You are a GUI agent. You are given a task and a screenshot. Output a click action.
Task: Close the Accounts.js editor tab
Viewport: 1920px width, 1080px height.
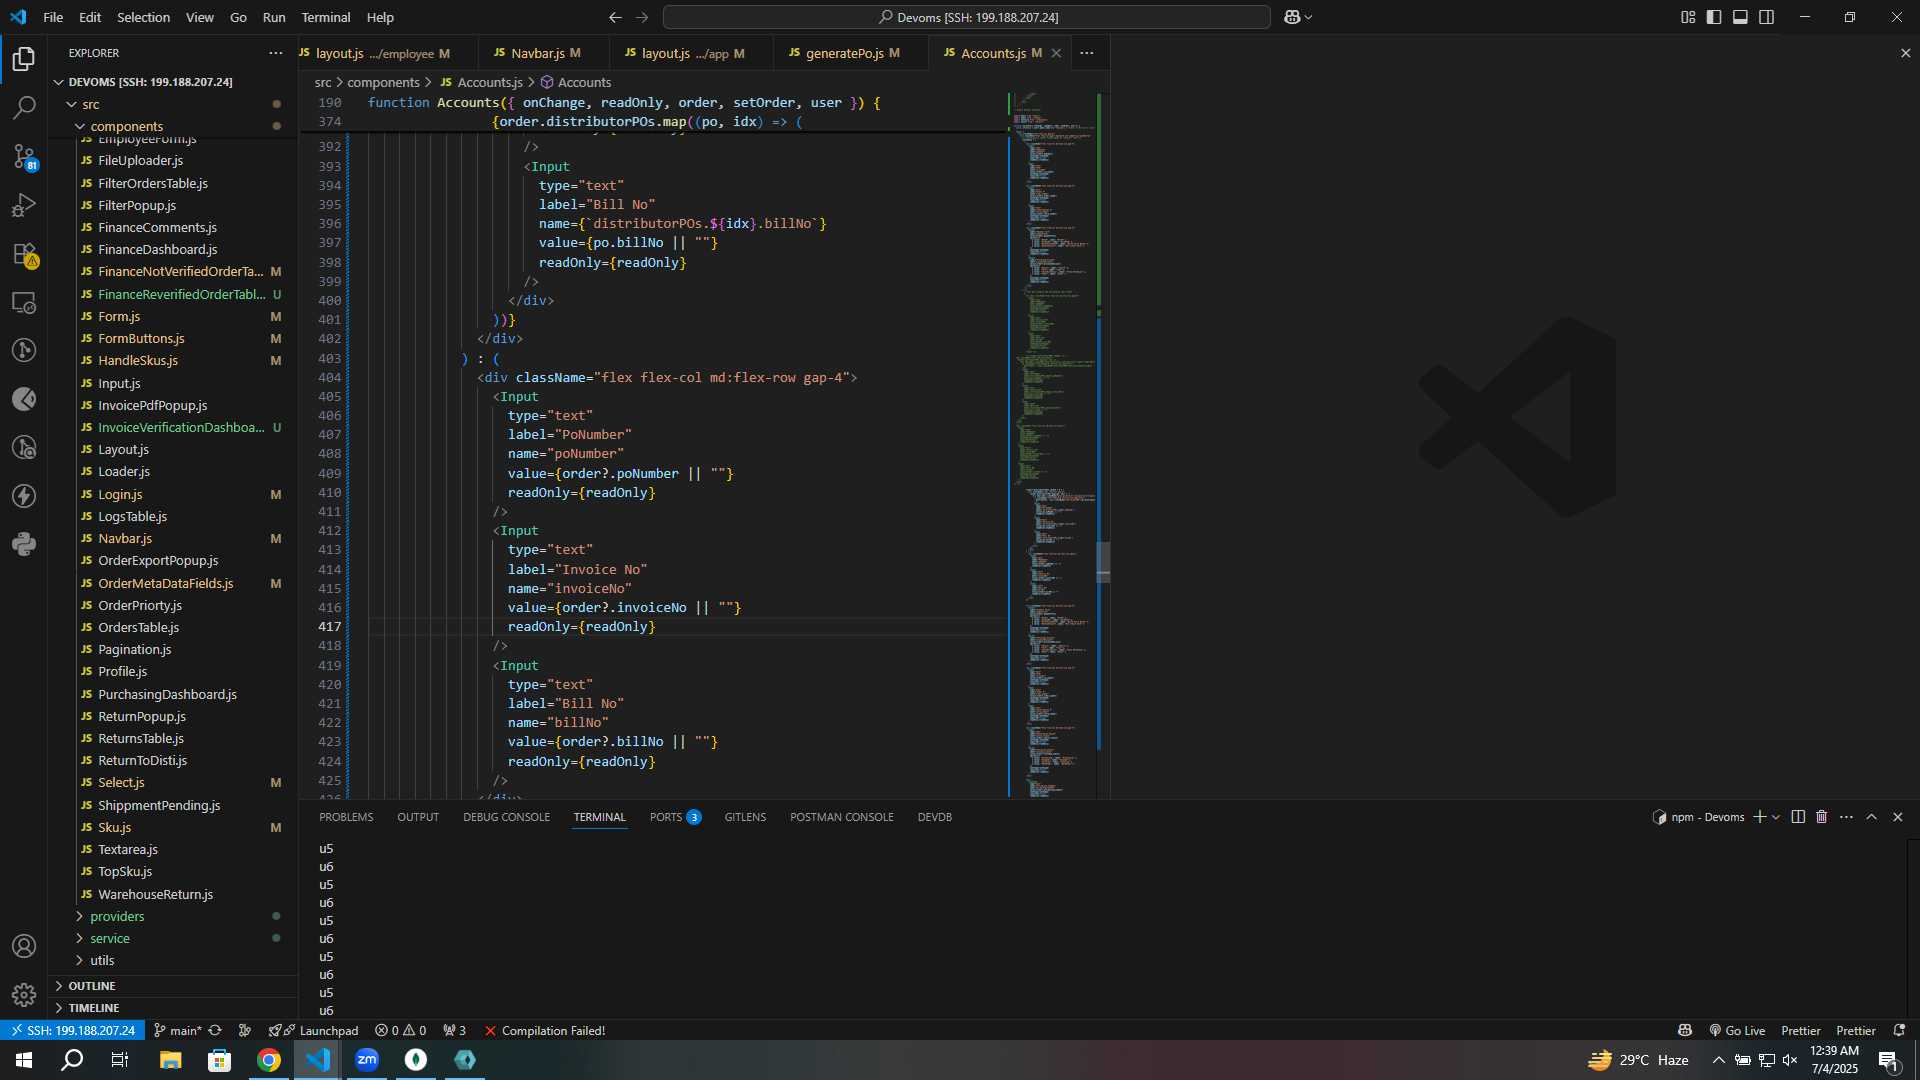[1056, 53]
